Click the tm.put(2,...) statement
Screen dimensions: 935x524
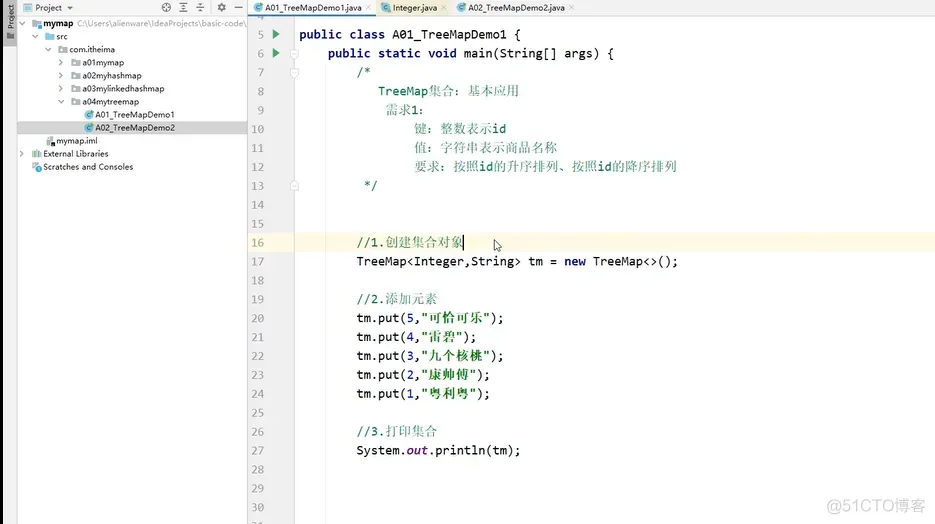tap(423, 375)
